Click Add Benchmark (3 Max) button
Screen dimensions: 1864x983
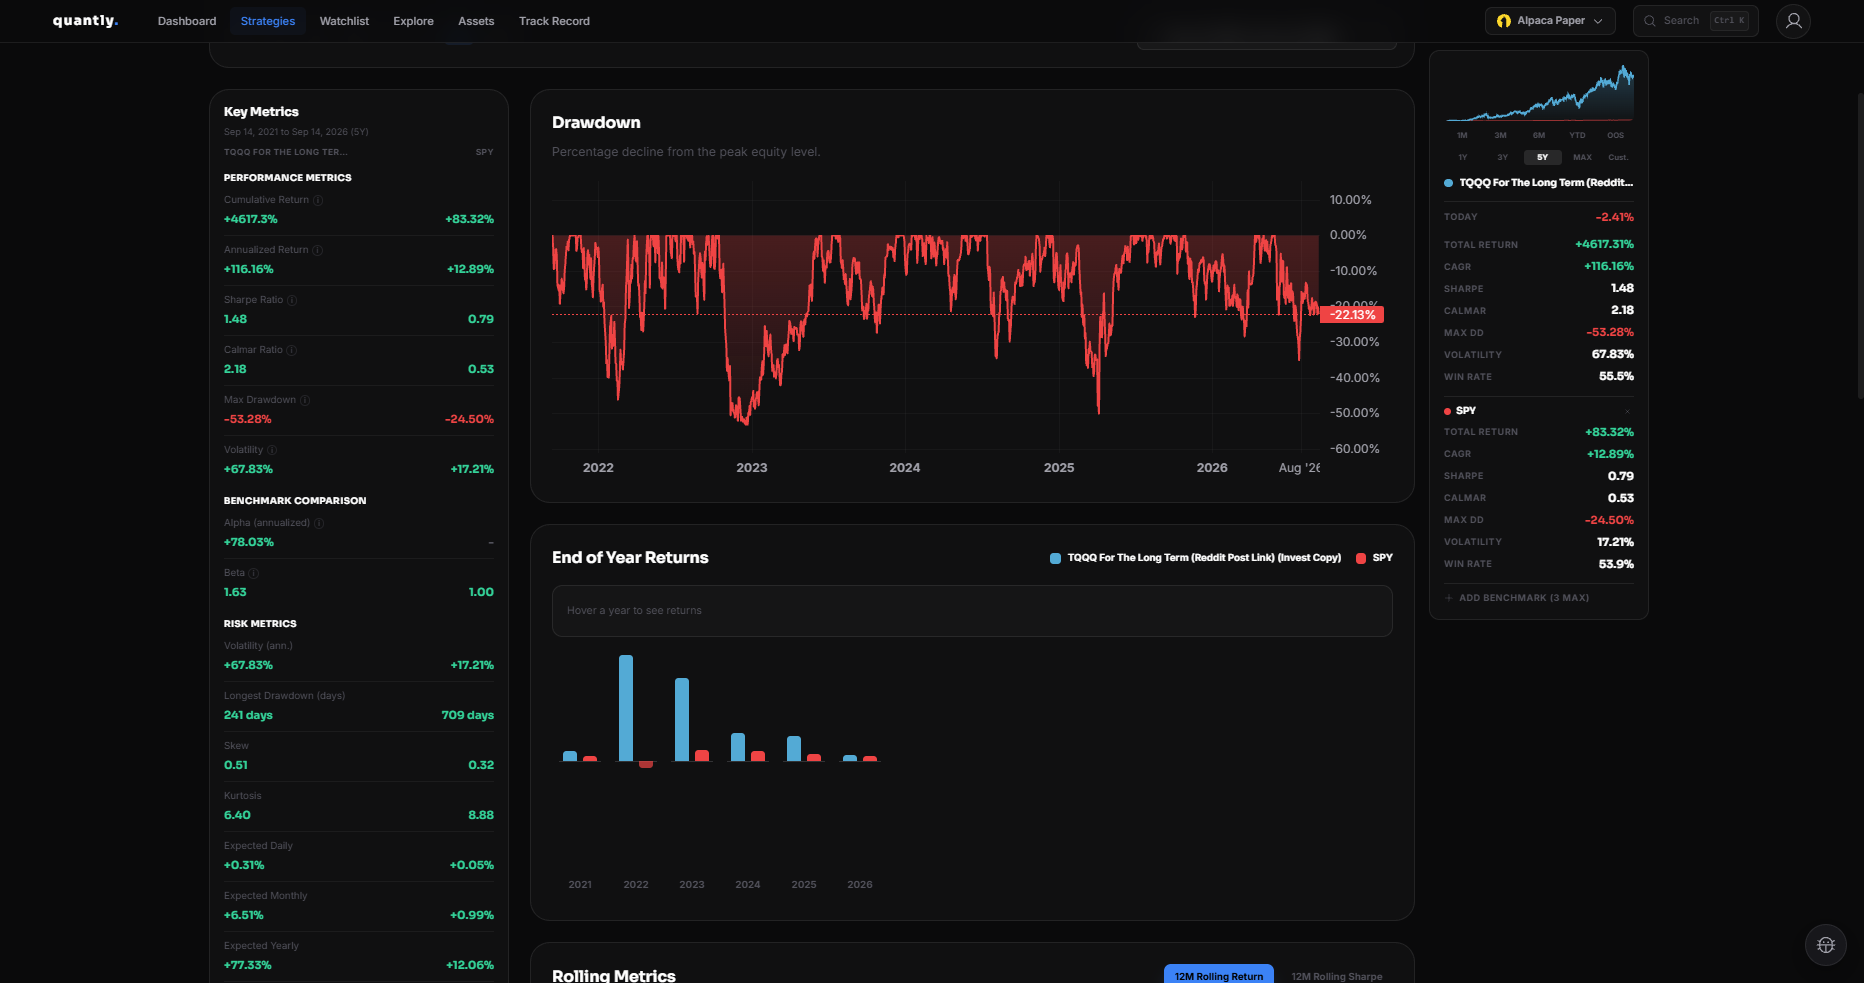(1517, 598)
